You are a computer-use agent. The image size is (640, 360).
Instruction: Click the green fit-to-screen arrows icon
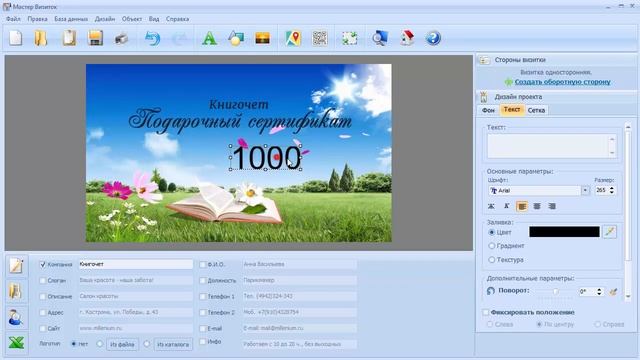349,38
